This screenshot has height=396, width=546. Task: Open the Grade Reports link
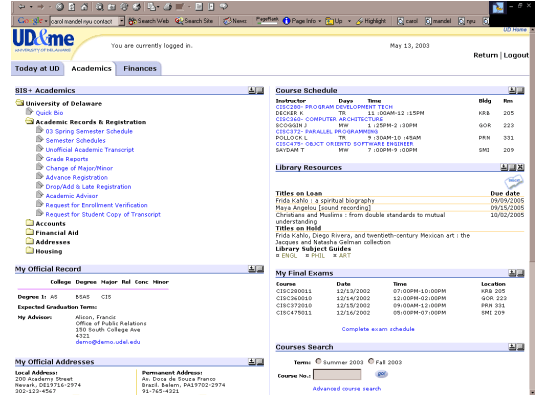point(67,159)
